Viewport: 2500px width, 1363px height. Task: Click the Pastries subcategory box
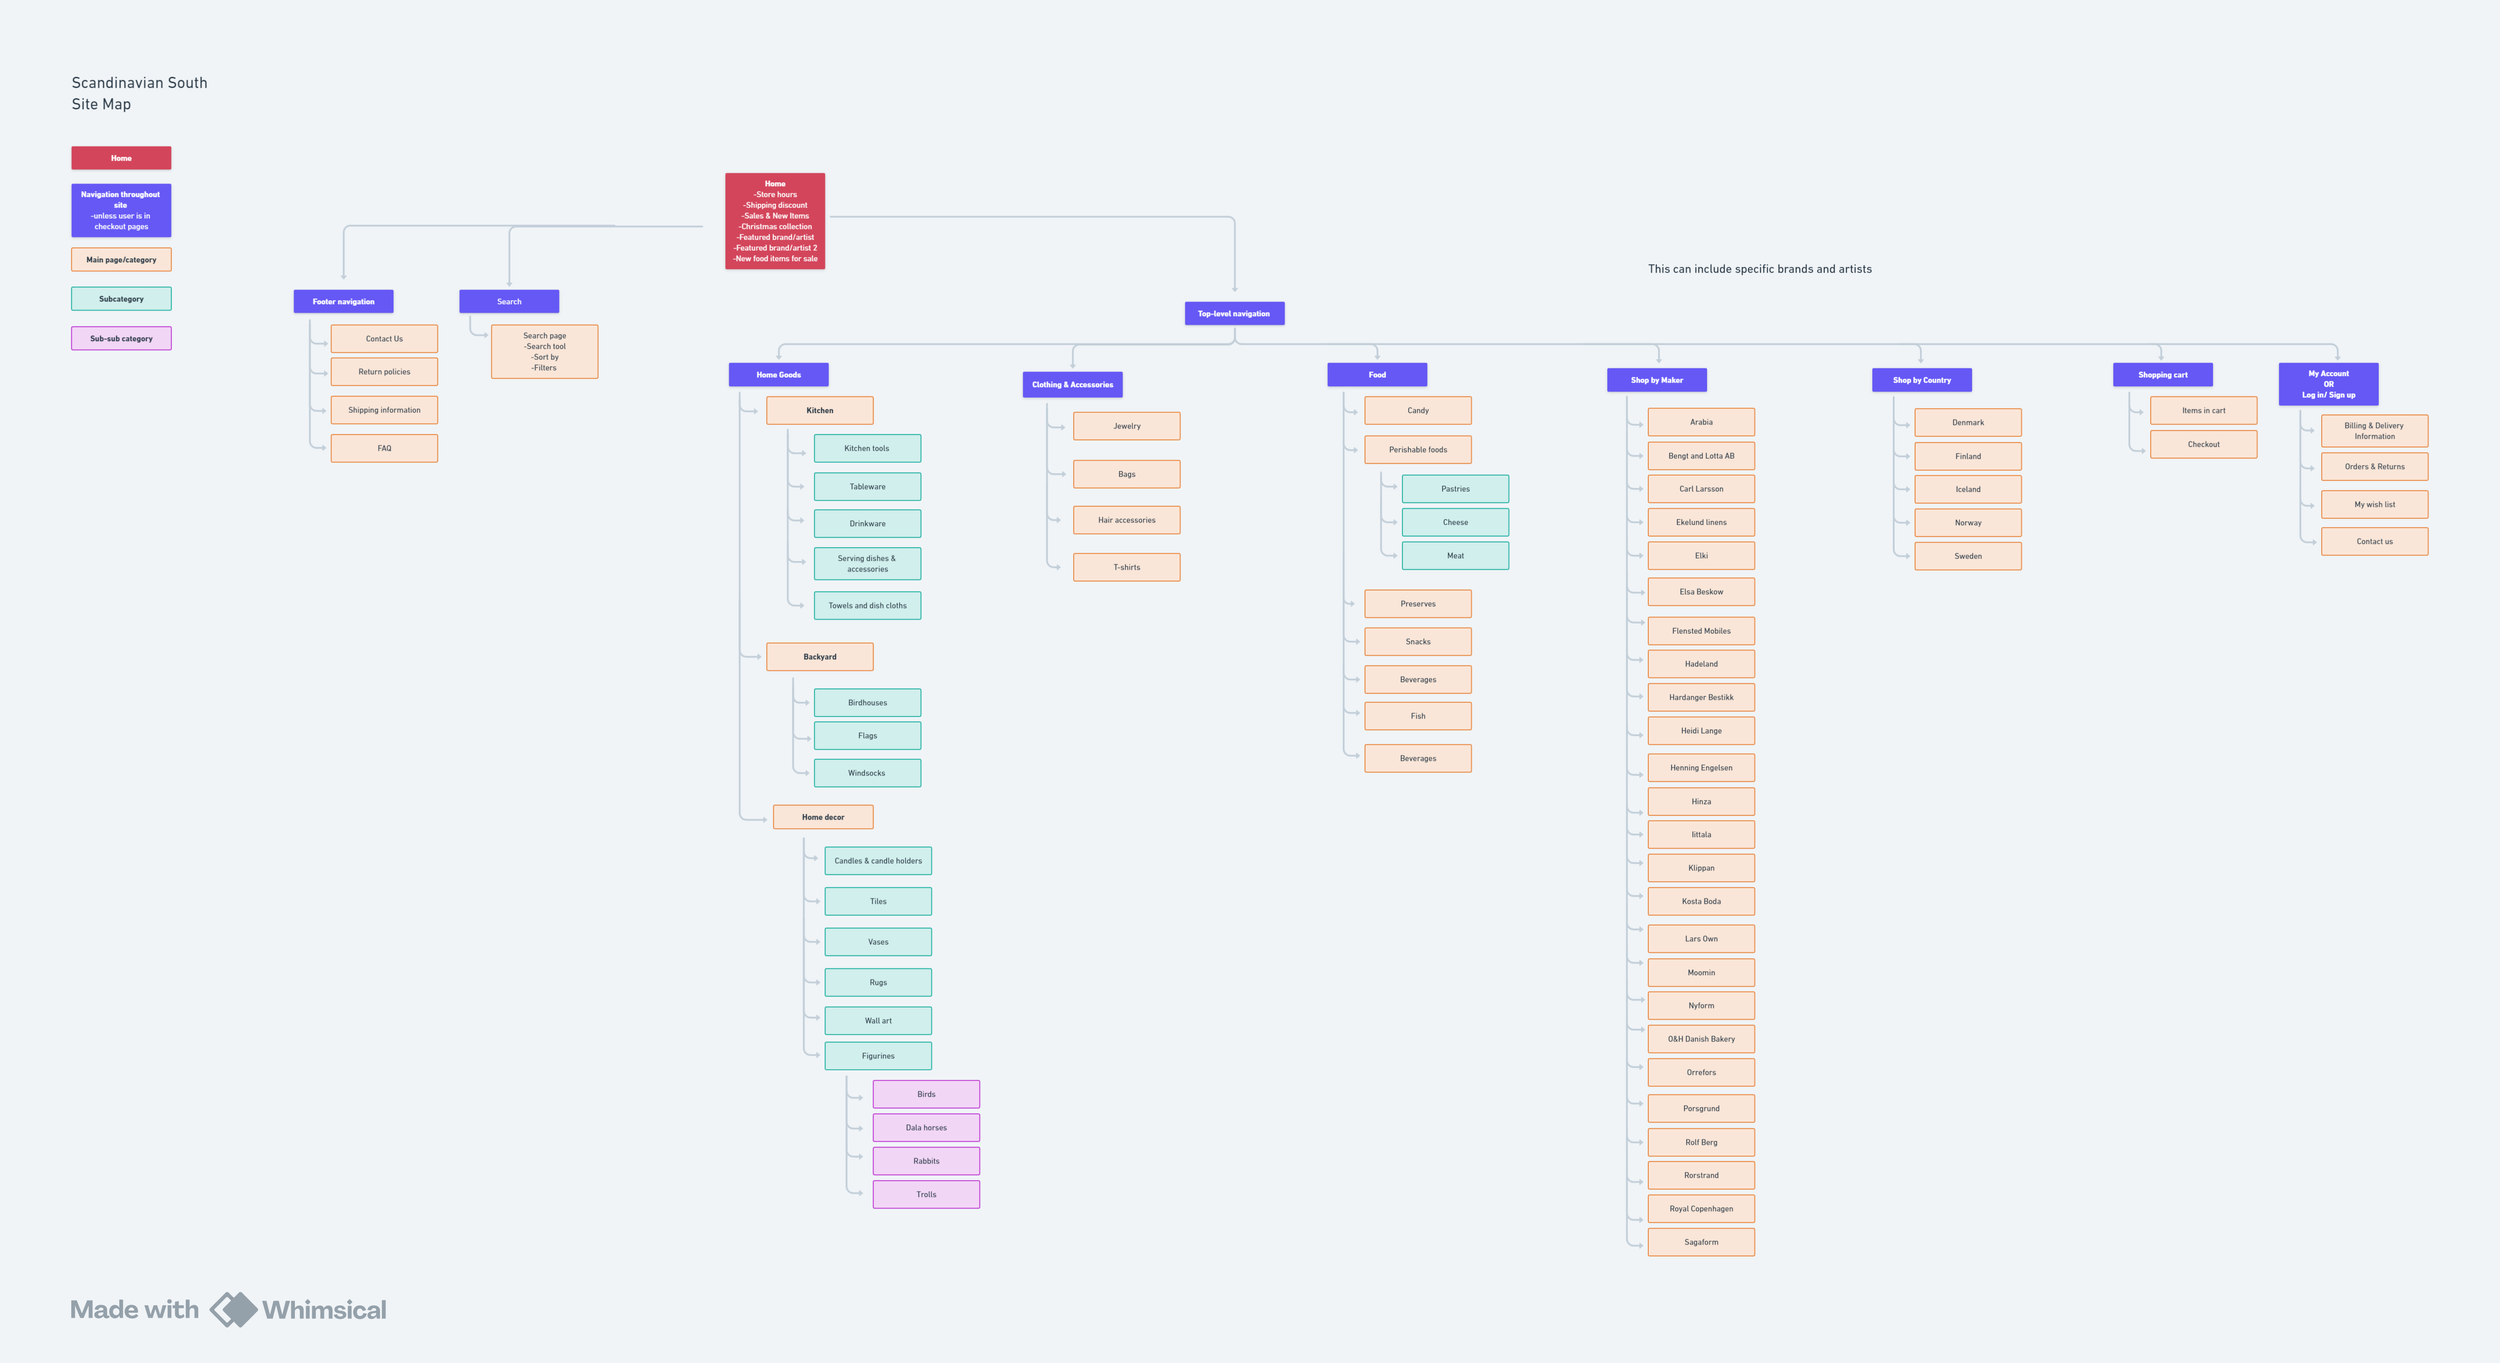(1455, 489)
